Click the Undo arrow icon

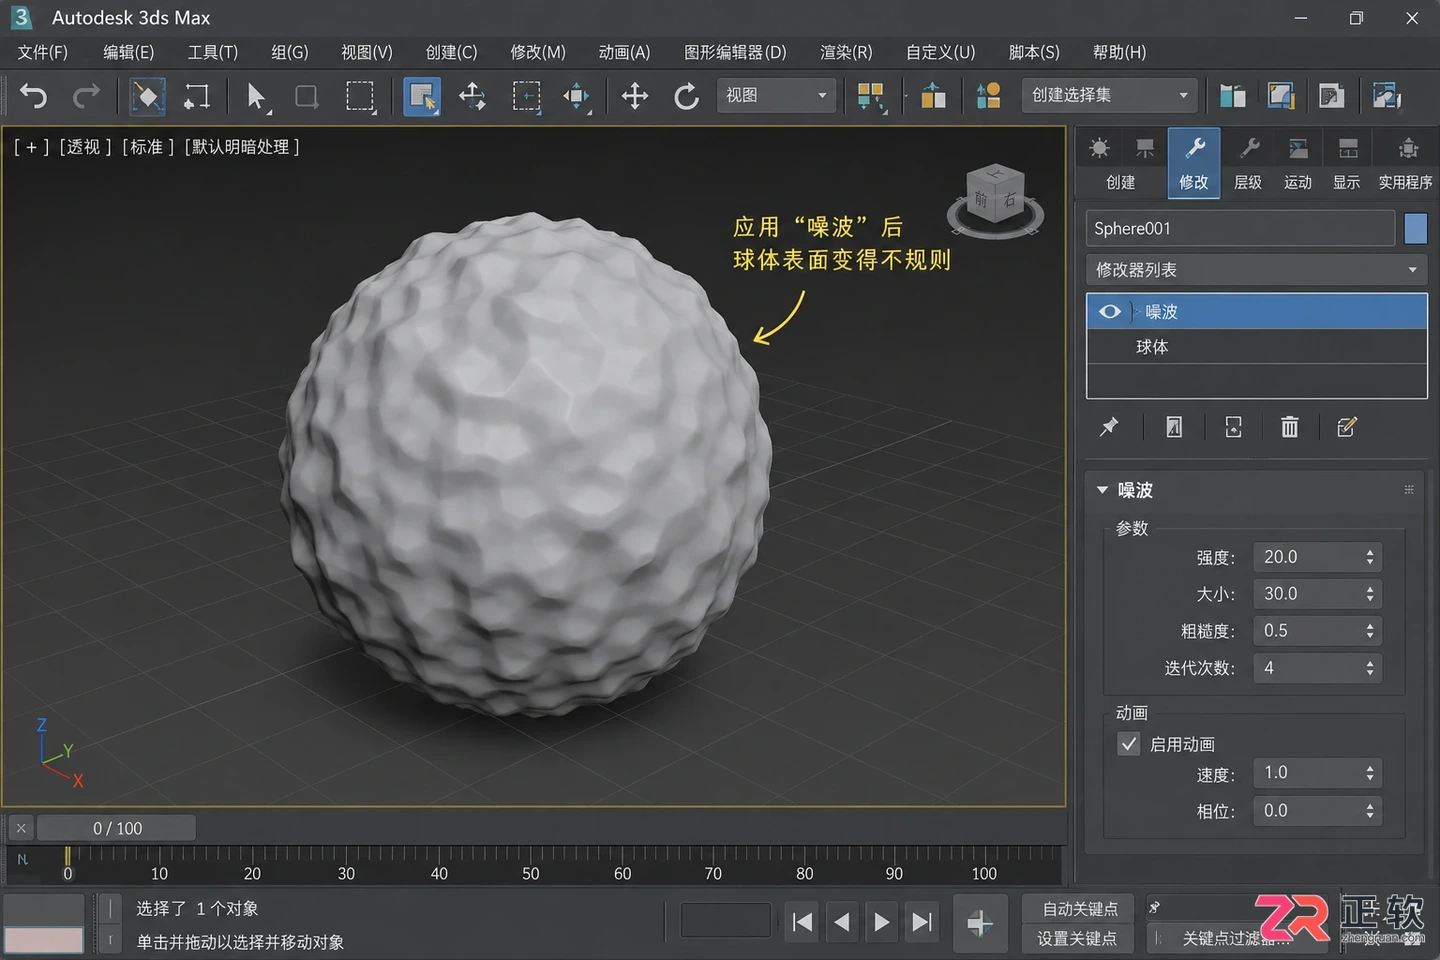[33, 96]
